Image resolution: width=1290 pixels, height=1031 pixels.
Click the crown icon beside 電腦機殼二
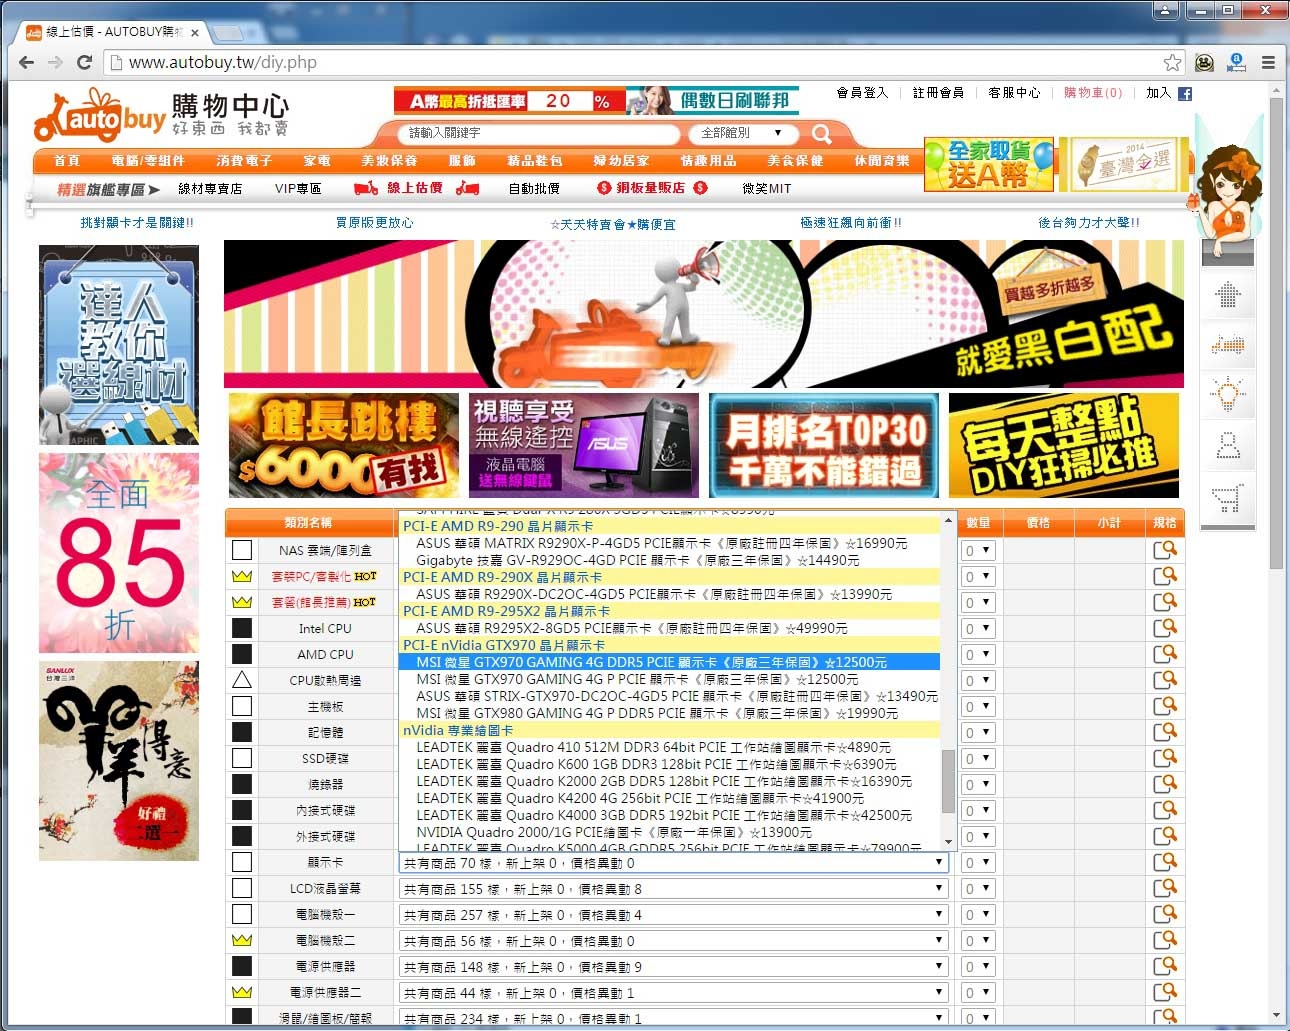point(241,940)
